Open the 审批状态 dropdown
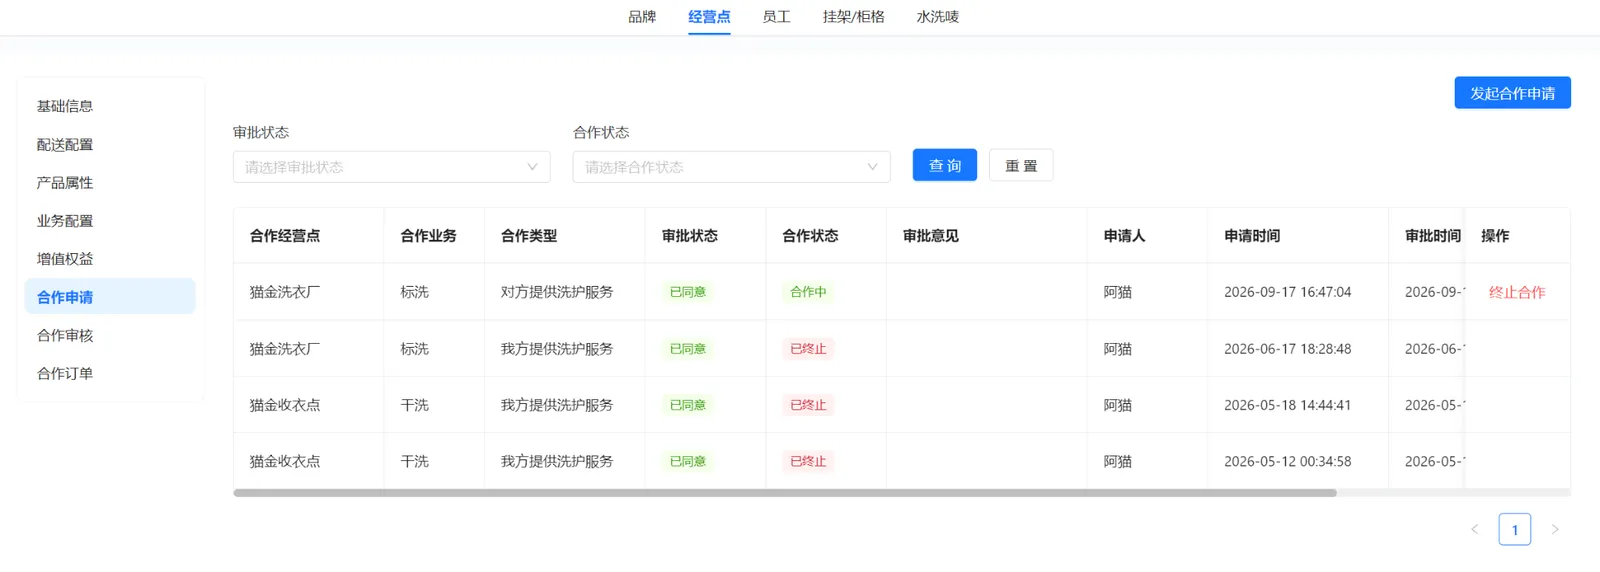The width and height of the screenshot is (1600, 572). (x=392, y=167)
